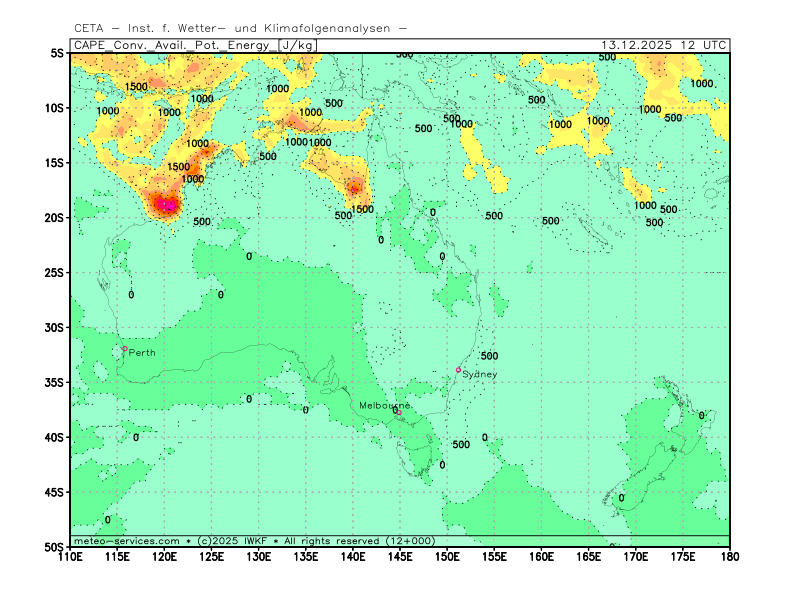Image resolution: width=800 pixels, height=600 pixels.
Task: Click the 0 label in bottom-left corner
Action: [x=108, y=520]
